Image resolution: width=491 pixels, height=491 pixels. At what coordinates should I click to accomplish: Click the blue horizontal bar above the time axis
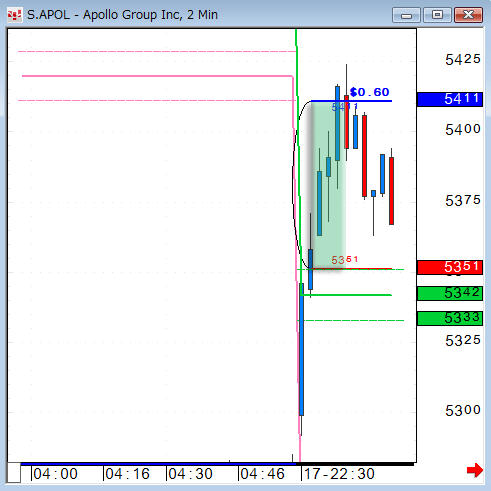(x=158, y=464)
